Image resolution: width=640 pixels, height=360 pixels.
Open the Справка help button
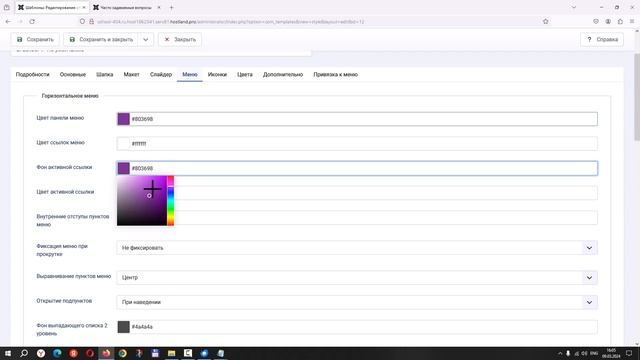pyautogui.click(x=602, y=40)
